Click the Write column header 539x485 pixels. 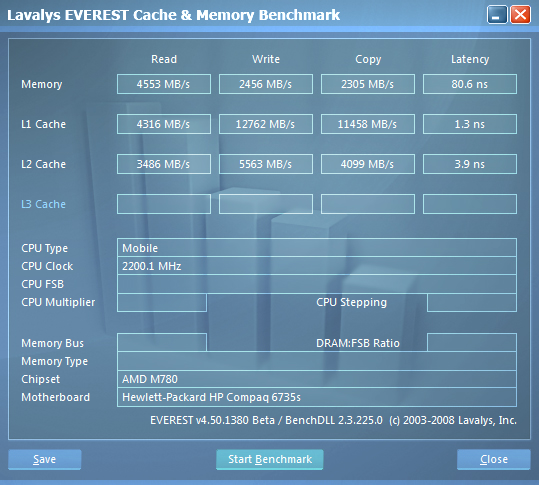coord(266,59)
